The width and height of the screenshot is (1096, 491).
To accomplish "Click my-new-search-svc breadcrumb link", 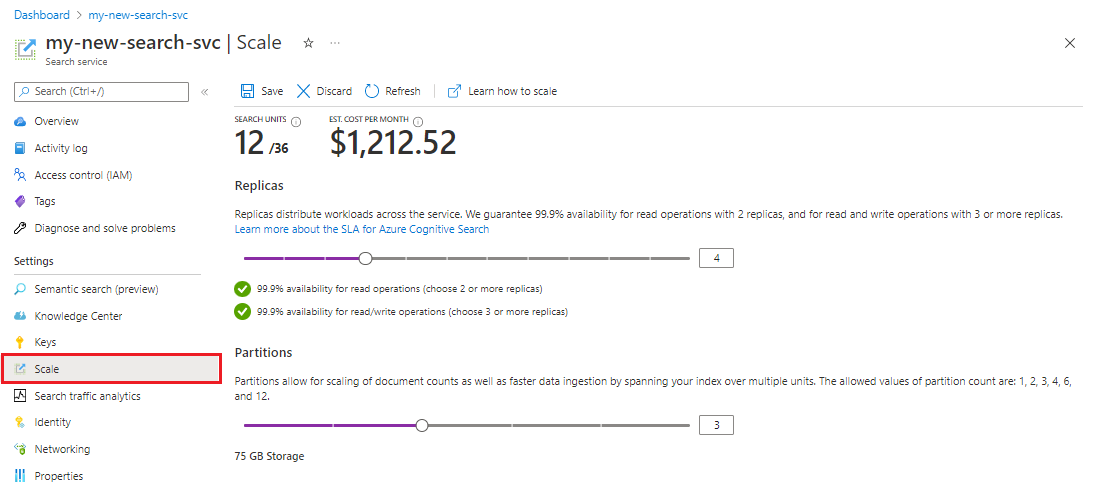I will pyautogui.click(x=138, y=15).
